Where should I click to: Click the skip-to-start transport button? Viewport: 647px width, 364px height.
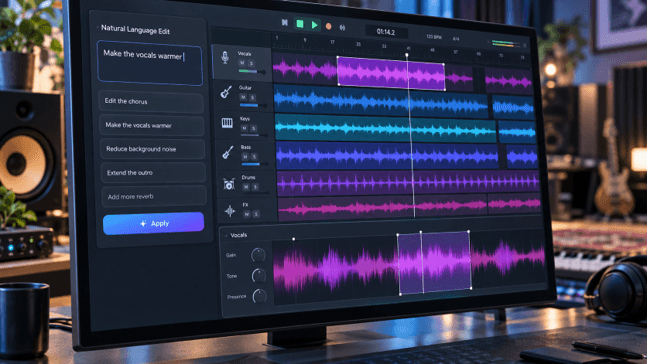(x=284, y=23)
